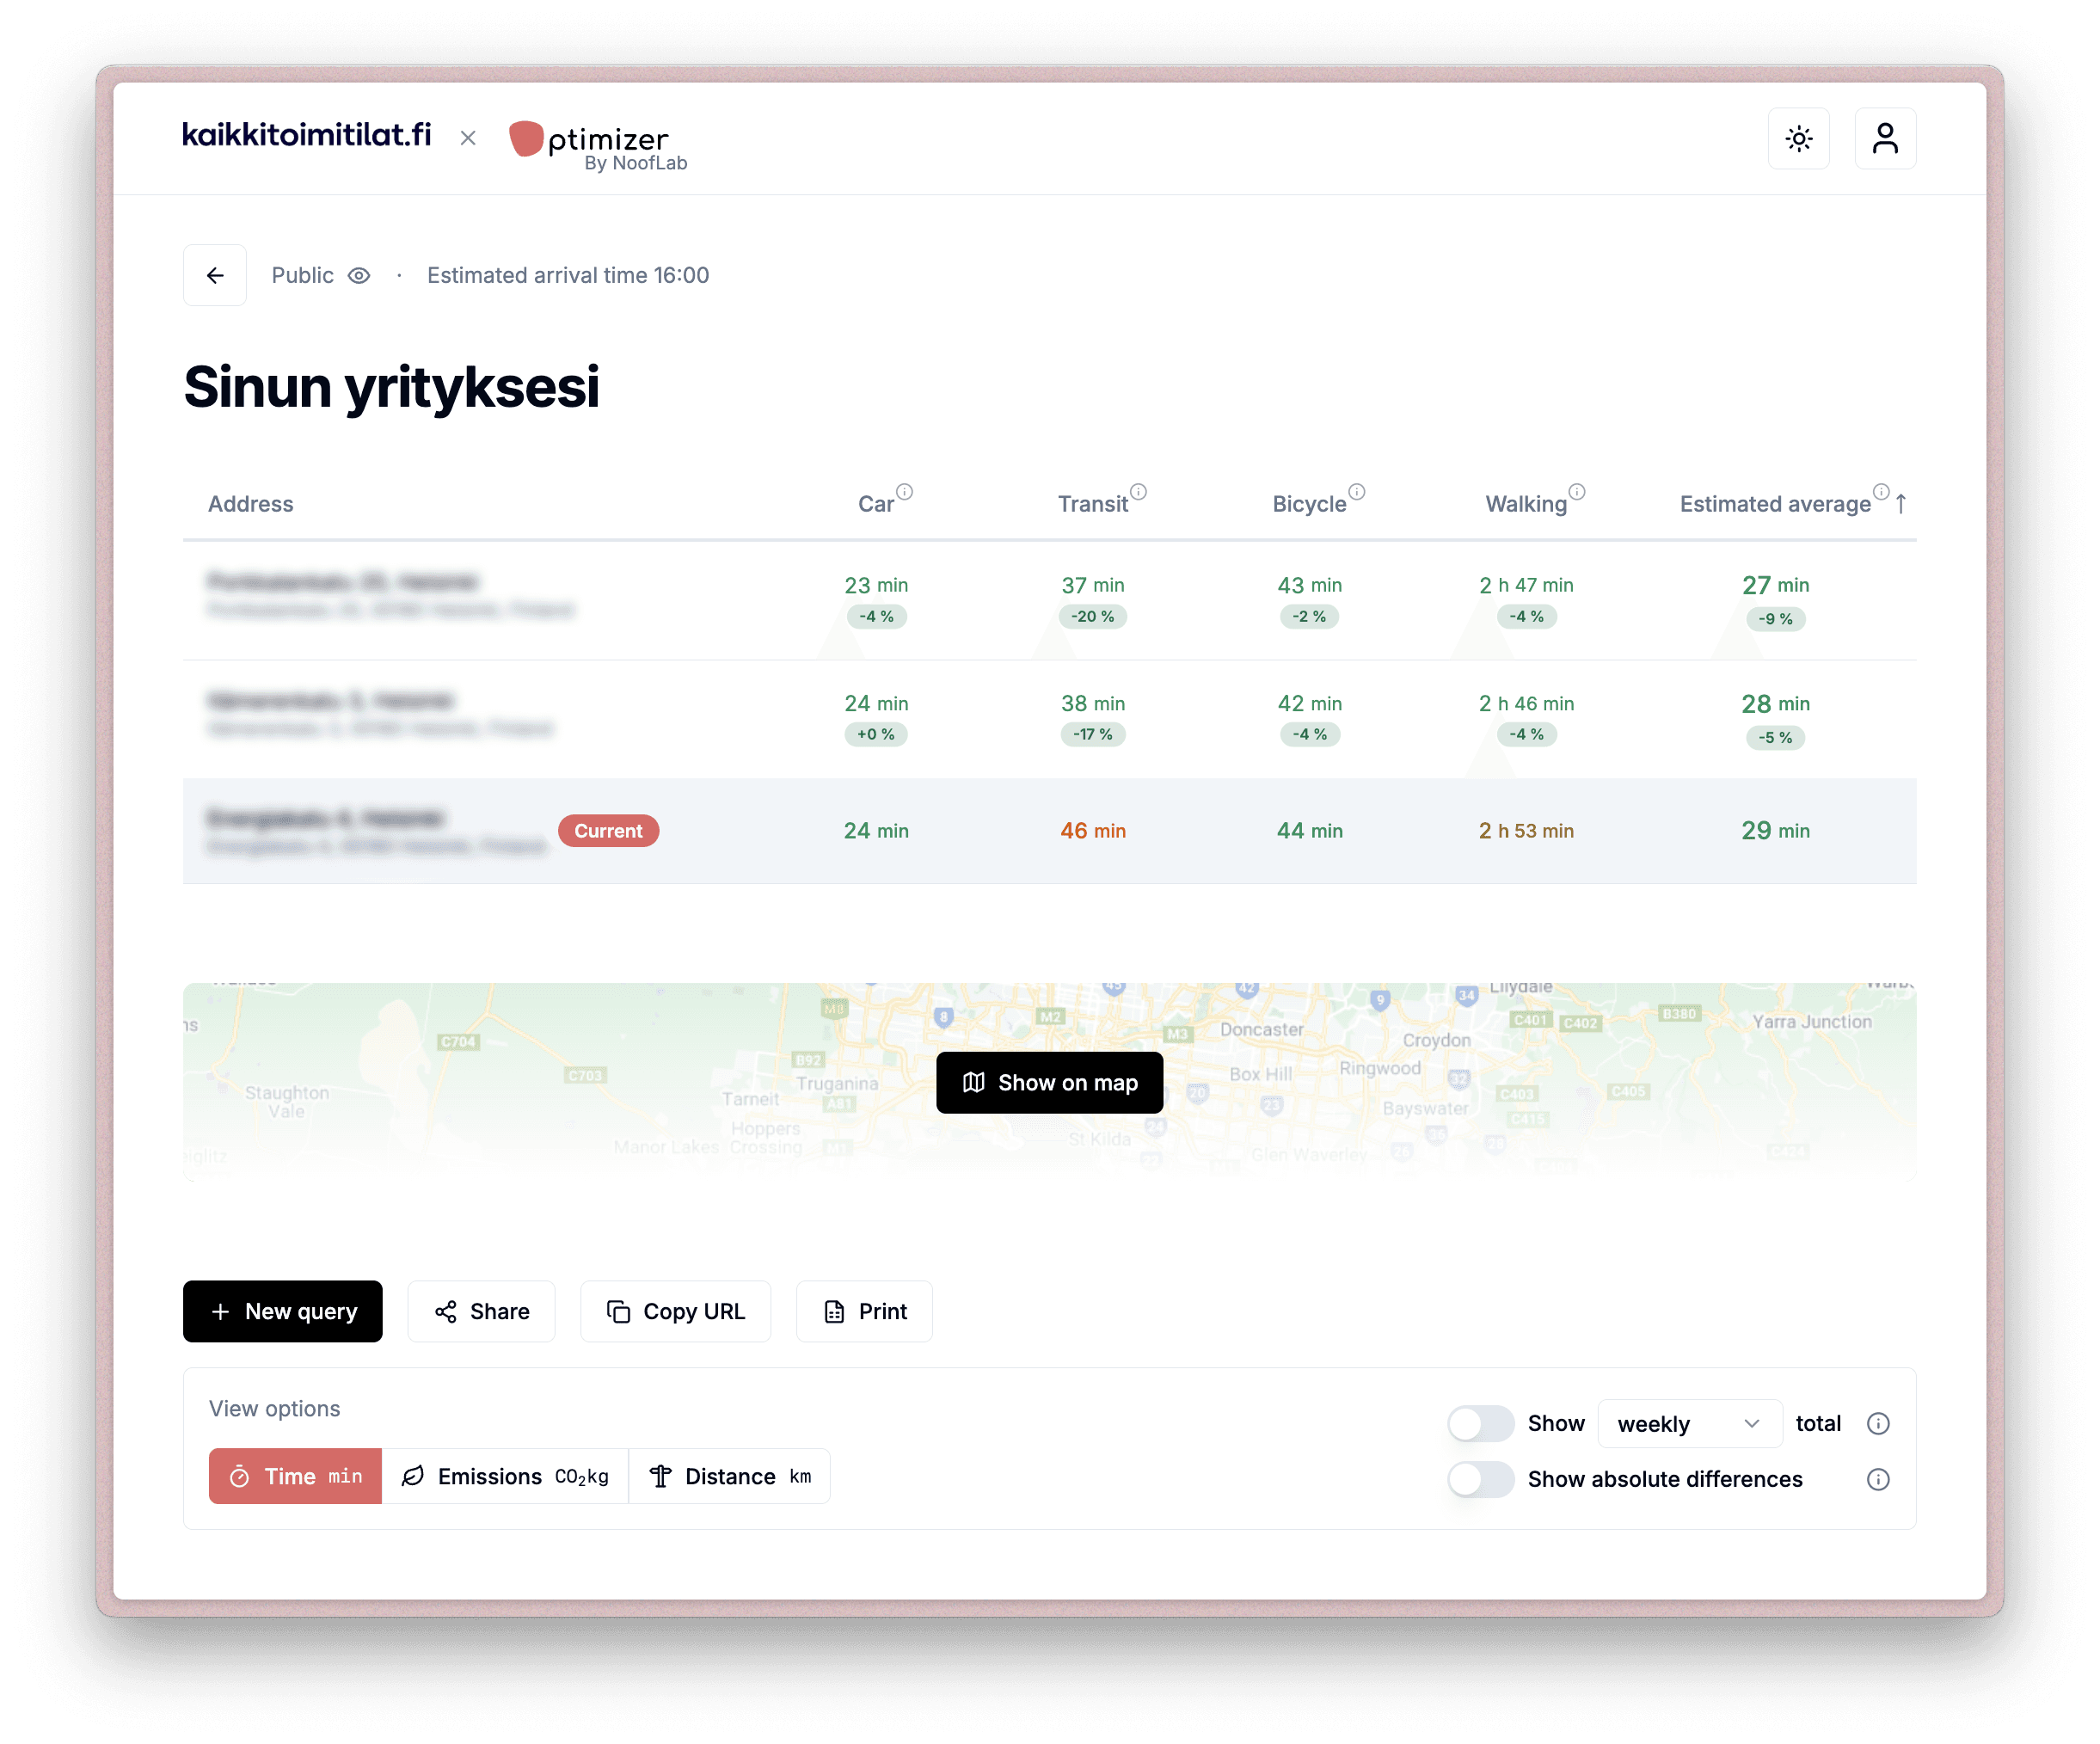Click the Estimated average column header
This screenshot has height=1744, width=2100.
1775,504
